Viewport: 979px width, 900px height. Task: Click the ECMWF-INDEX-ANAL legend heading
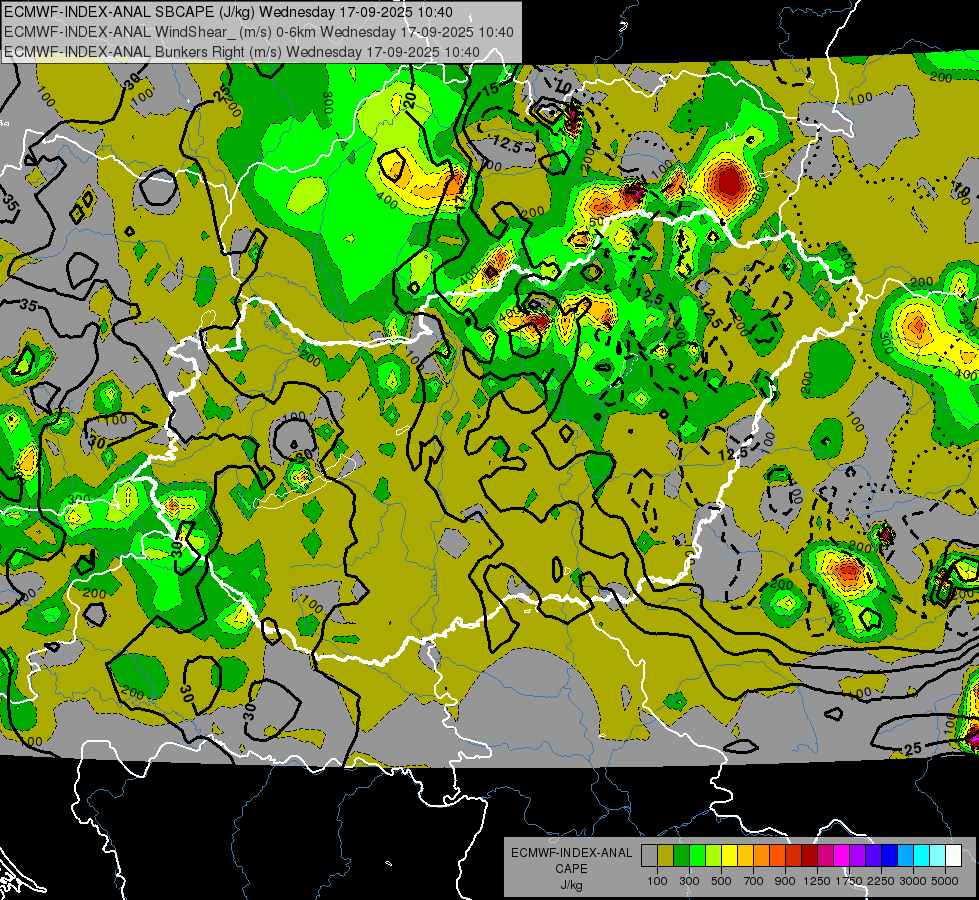click(571, 853)
